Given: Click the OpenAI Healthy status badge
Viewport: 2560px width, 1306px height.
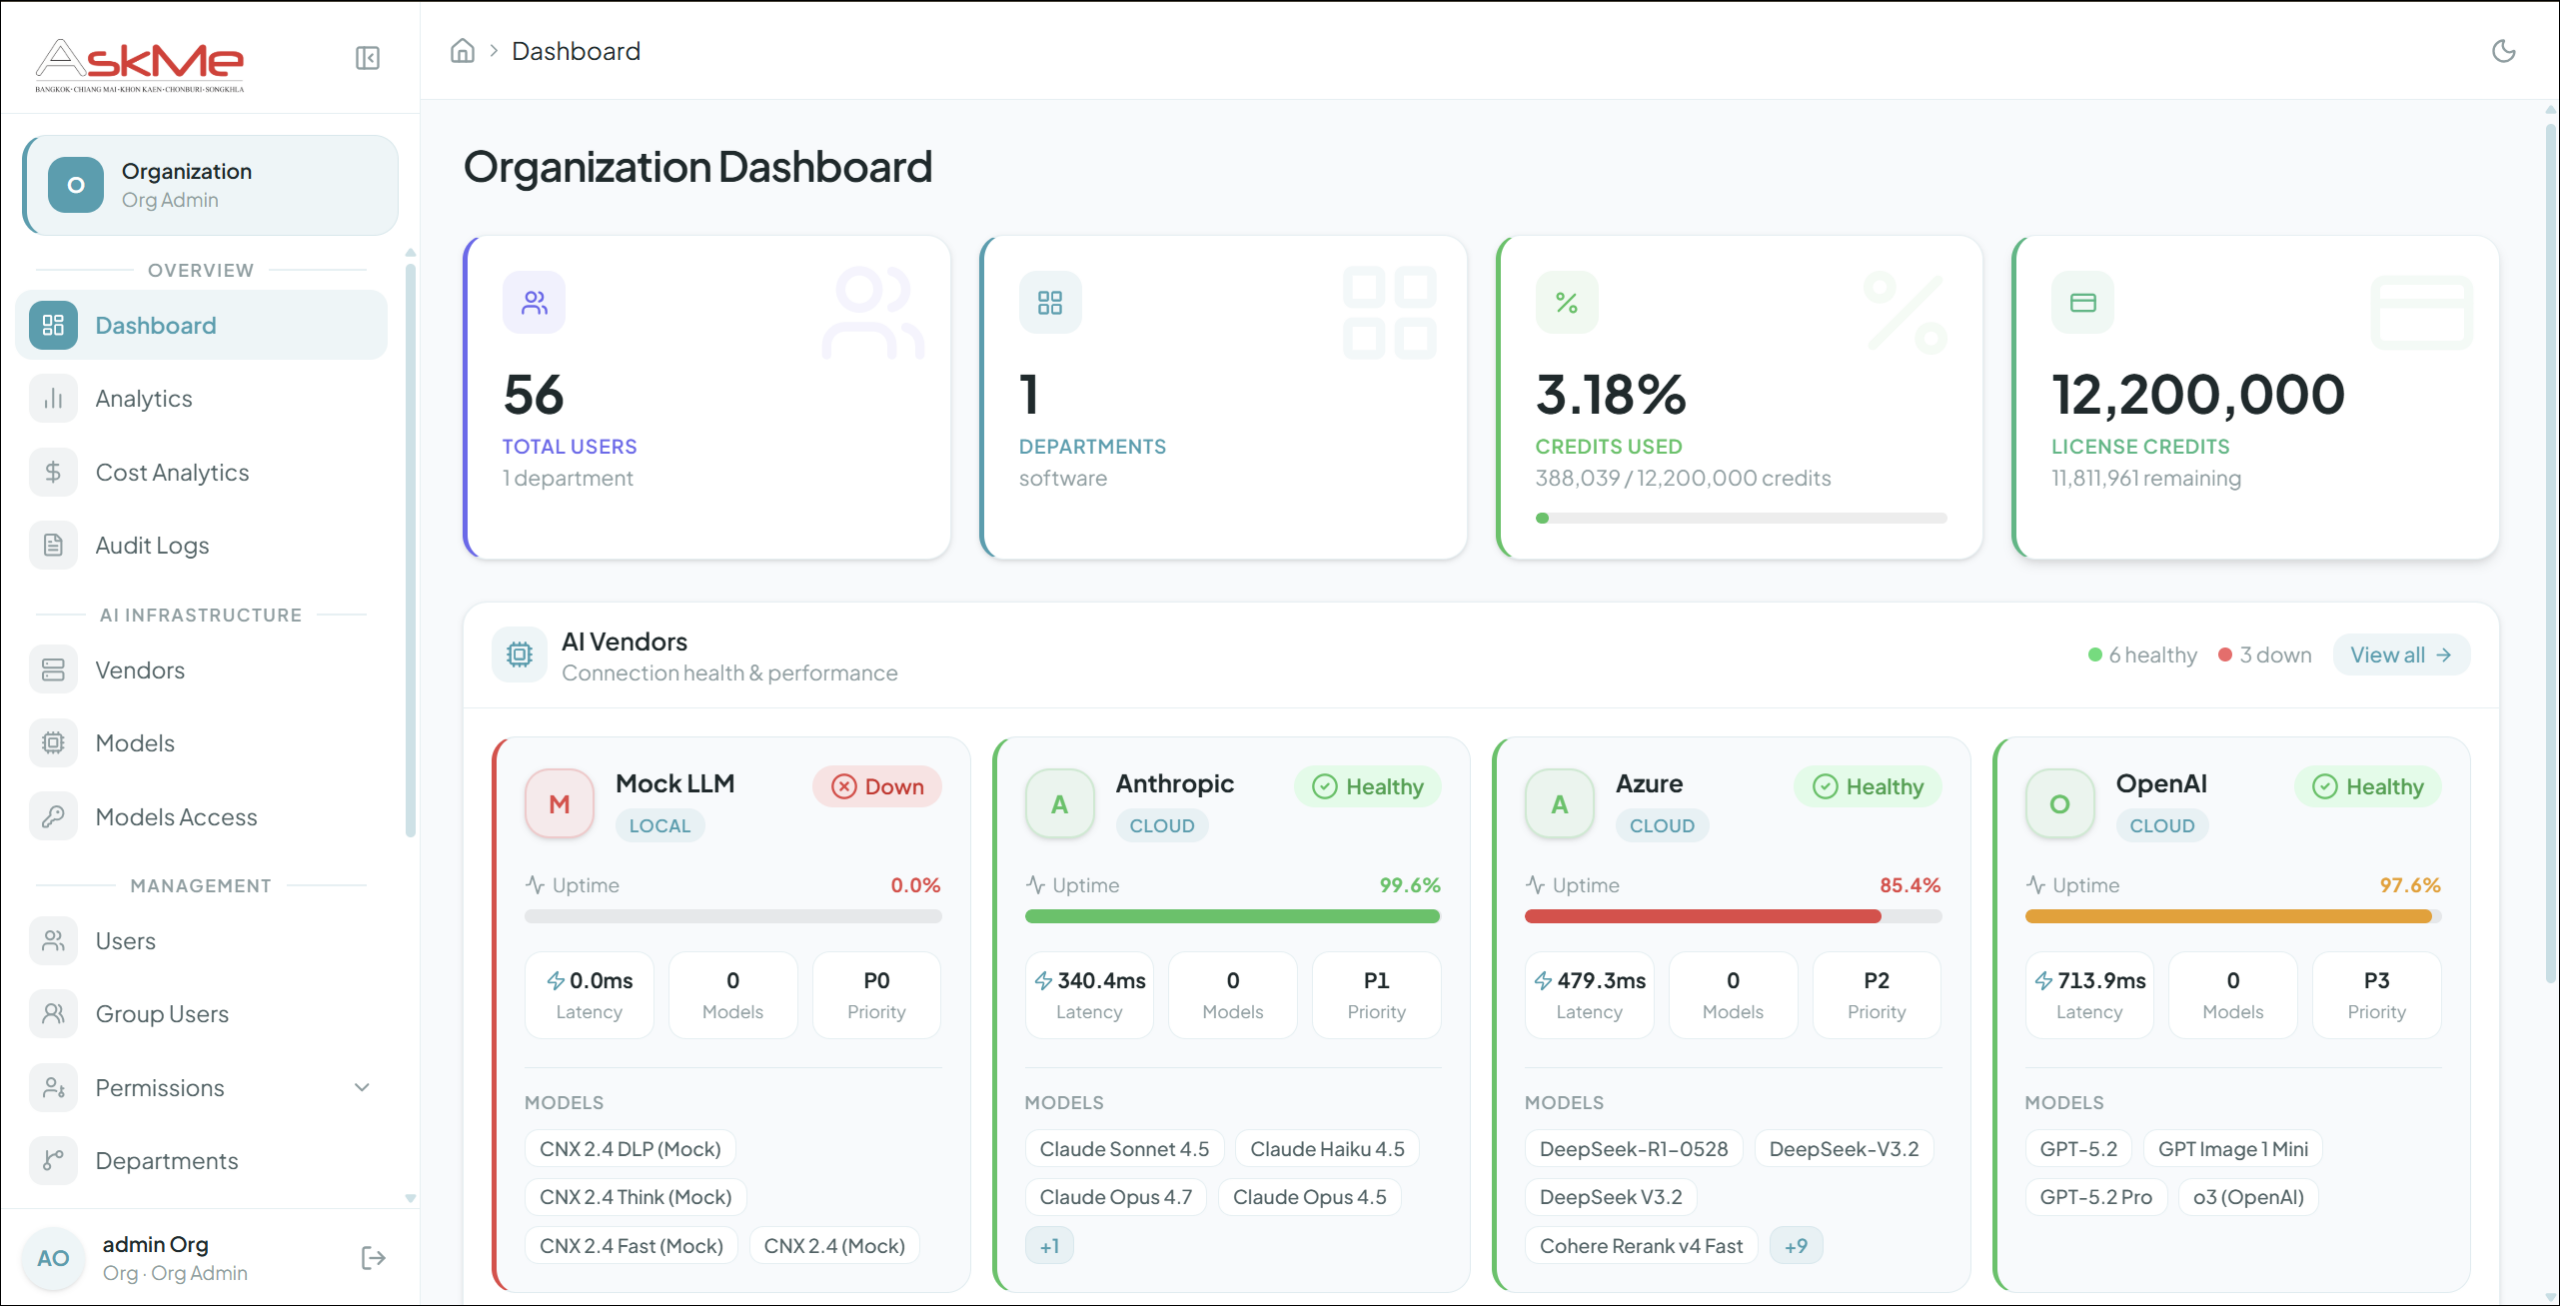Looking at the screenshot, I should (2367, 787).
